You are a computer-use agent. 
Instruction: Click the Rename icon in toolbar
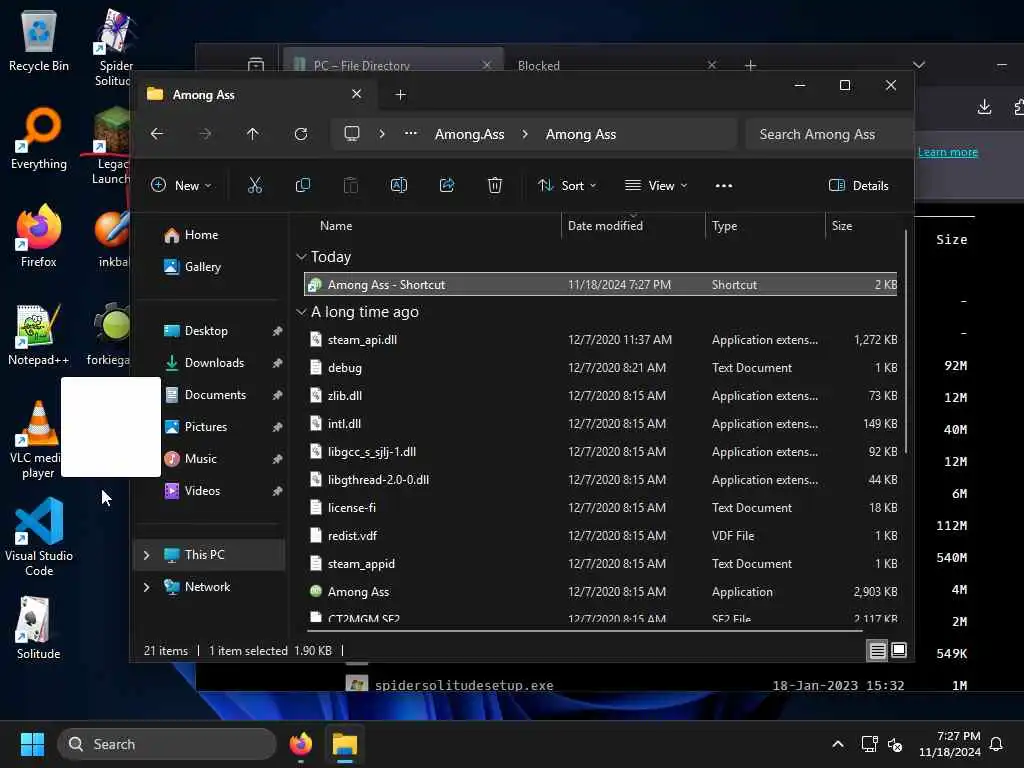[399, 185]
